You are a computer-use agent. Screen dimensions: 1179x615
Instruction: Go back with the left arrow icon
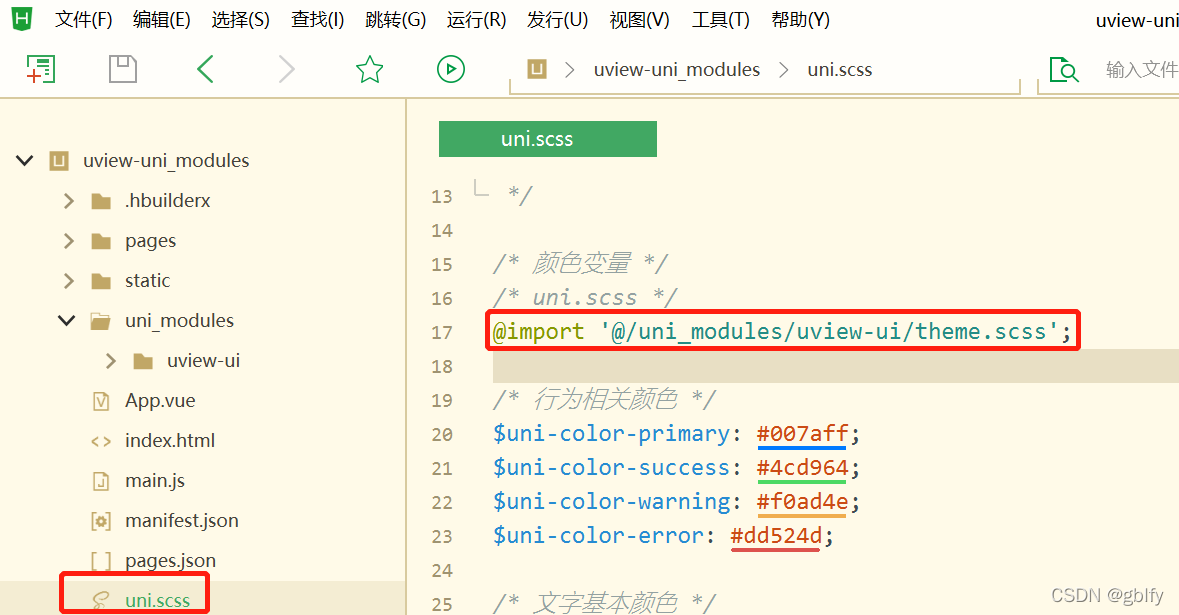[x=205, y=69]
